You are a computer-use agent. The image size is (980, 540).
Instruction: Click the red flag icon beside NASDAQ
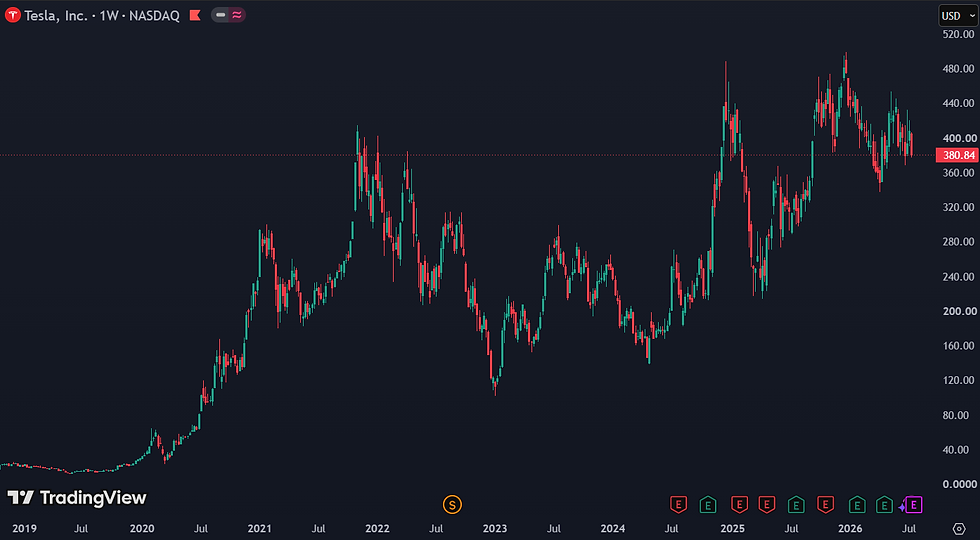point(195,16)
